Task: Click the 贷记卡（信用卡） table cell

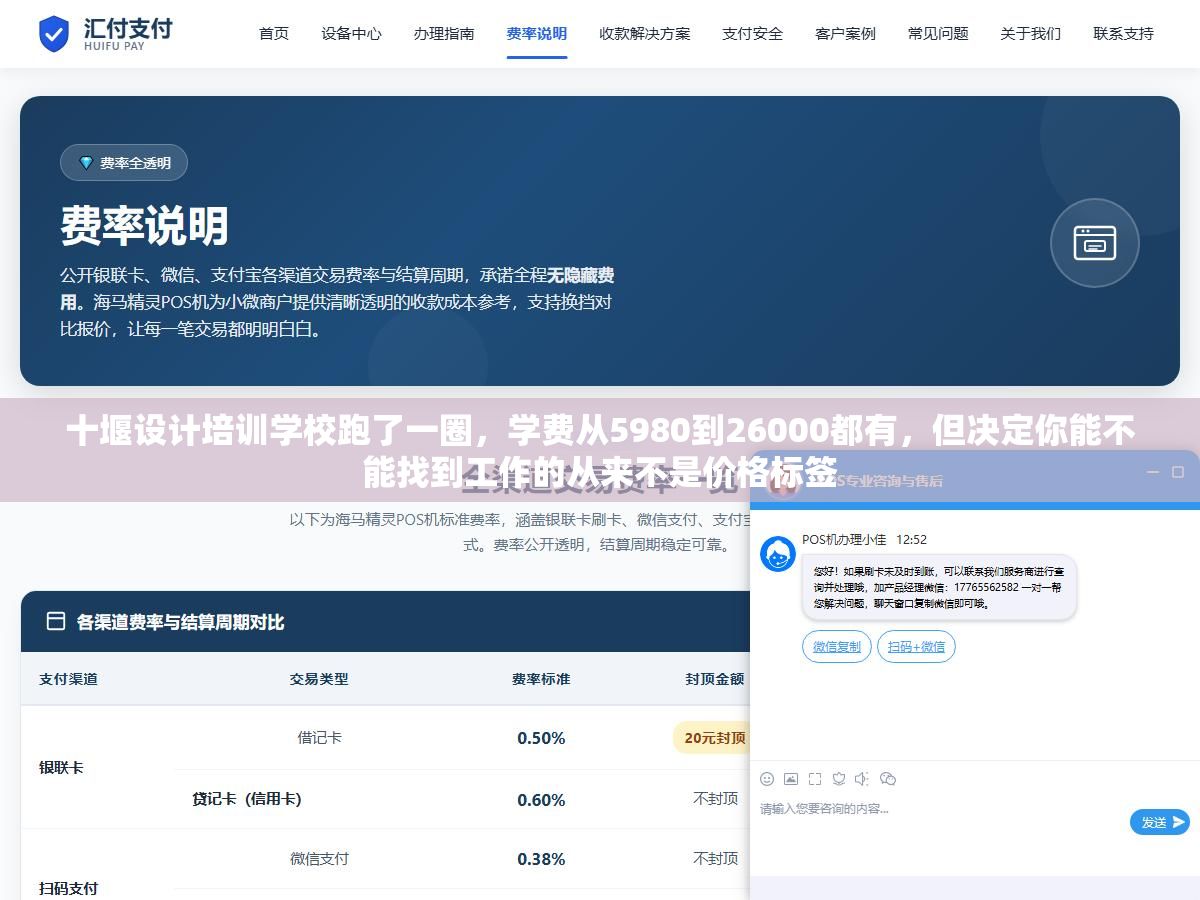Action: [x=246, y=799]
